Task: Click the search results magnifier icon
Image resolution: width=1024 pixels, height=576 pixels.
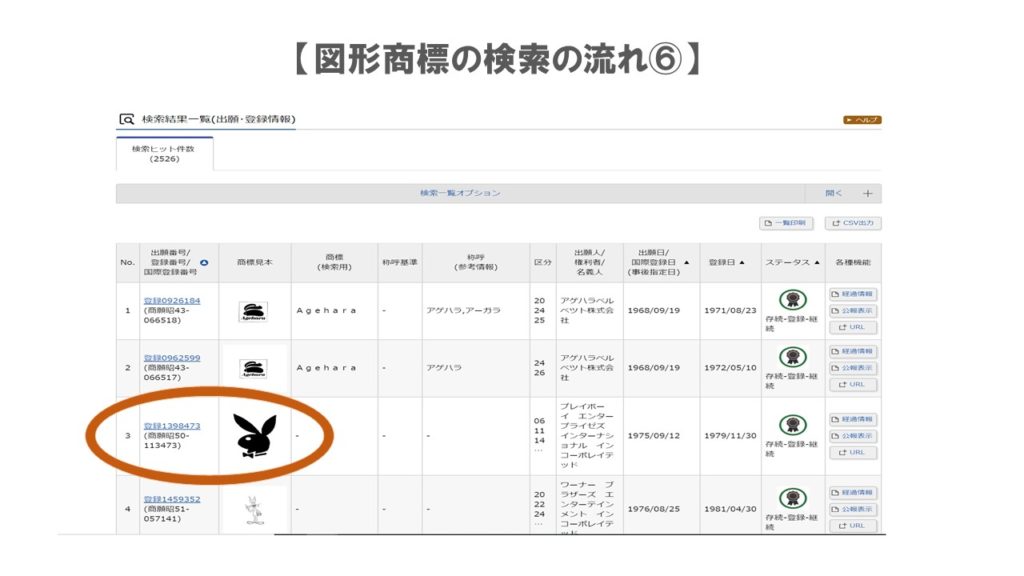Action: 127,119
